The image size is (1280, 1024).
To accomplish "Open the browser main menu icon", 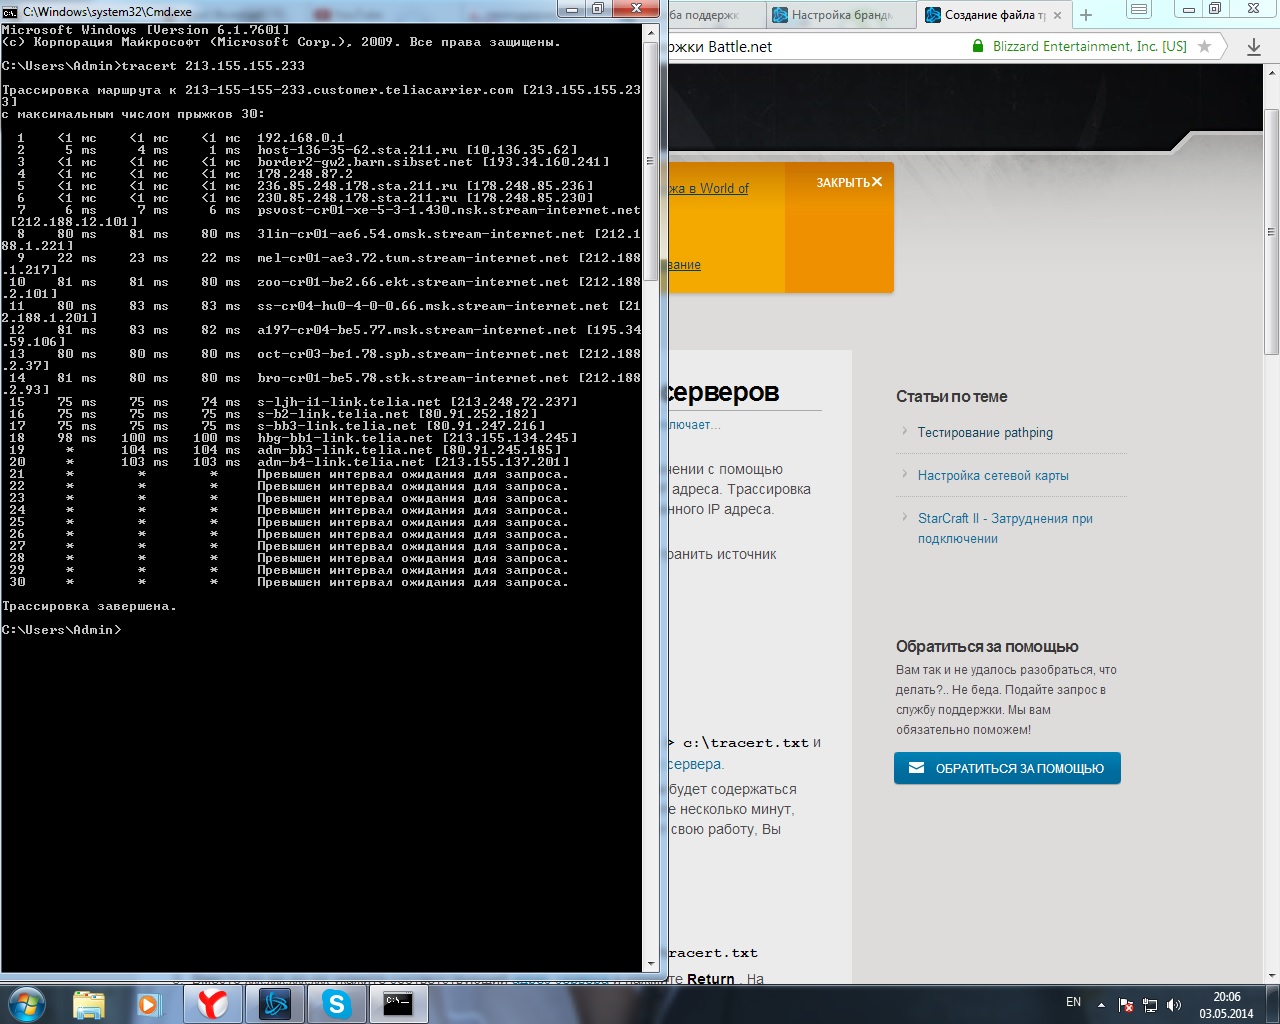I will [1139, 9].
